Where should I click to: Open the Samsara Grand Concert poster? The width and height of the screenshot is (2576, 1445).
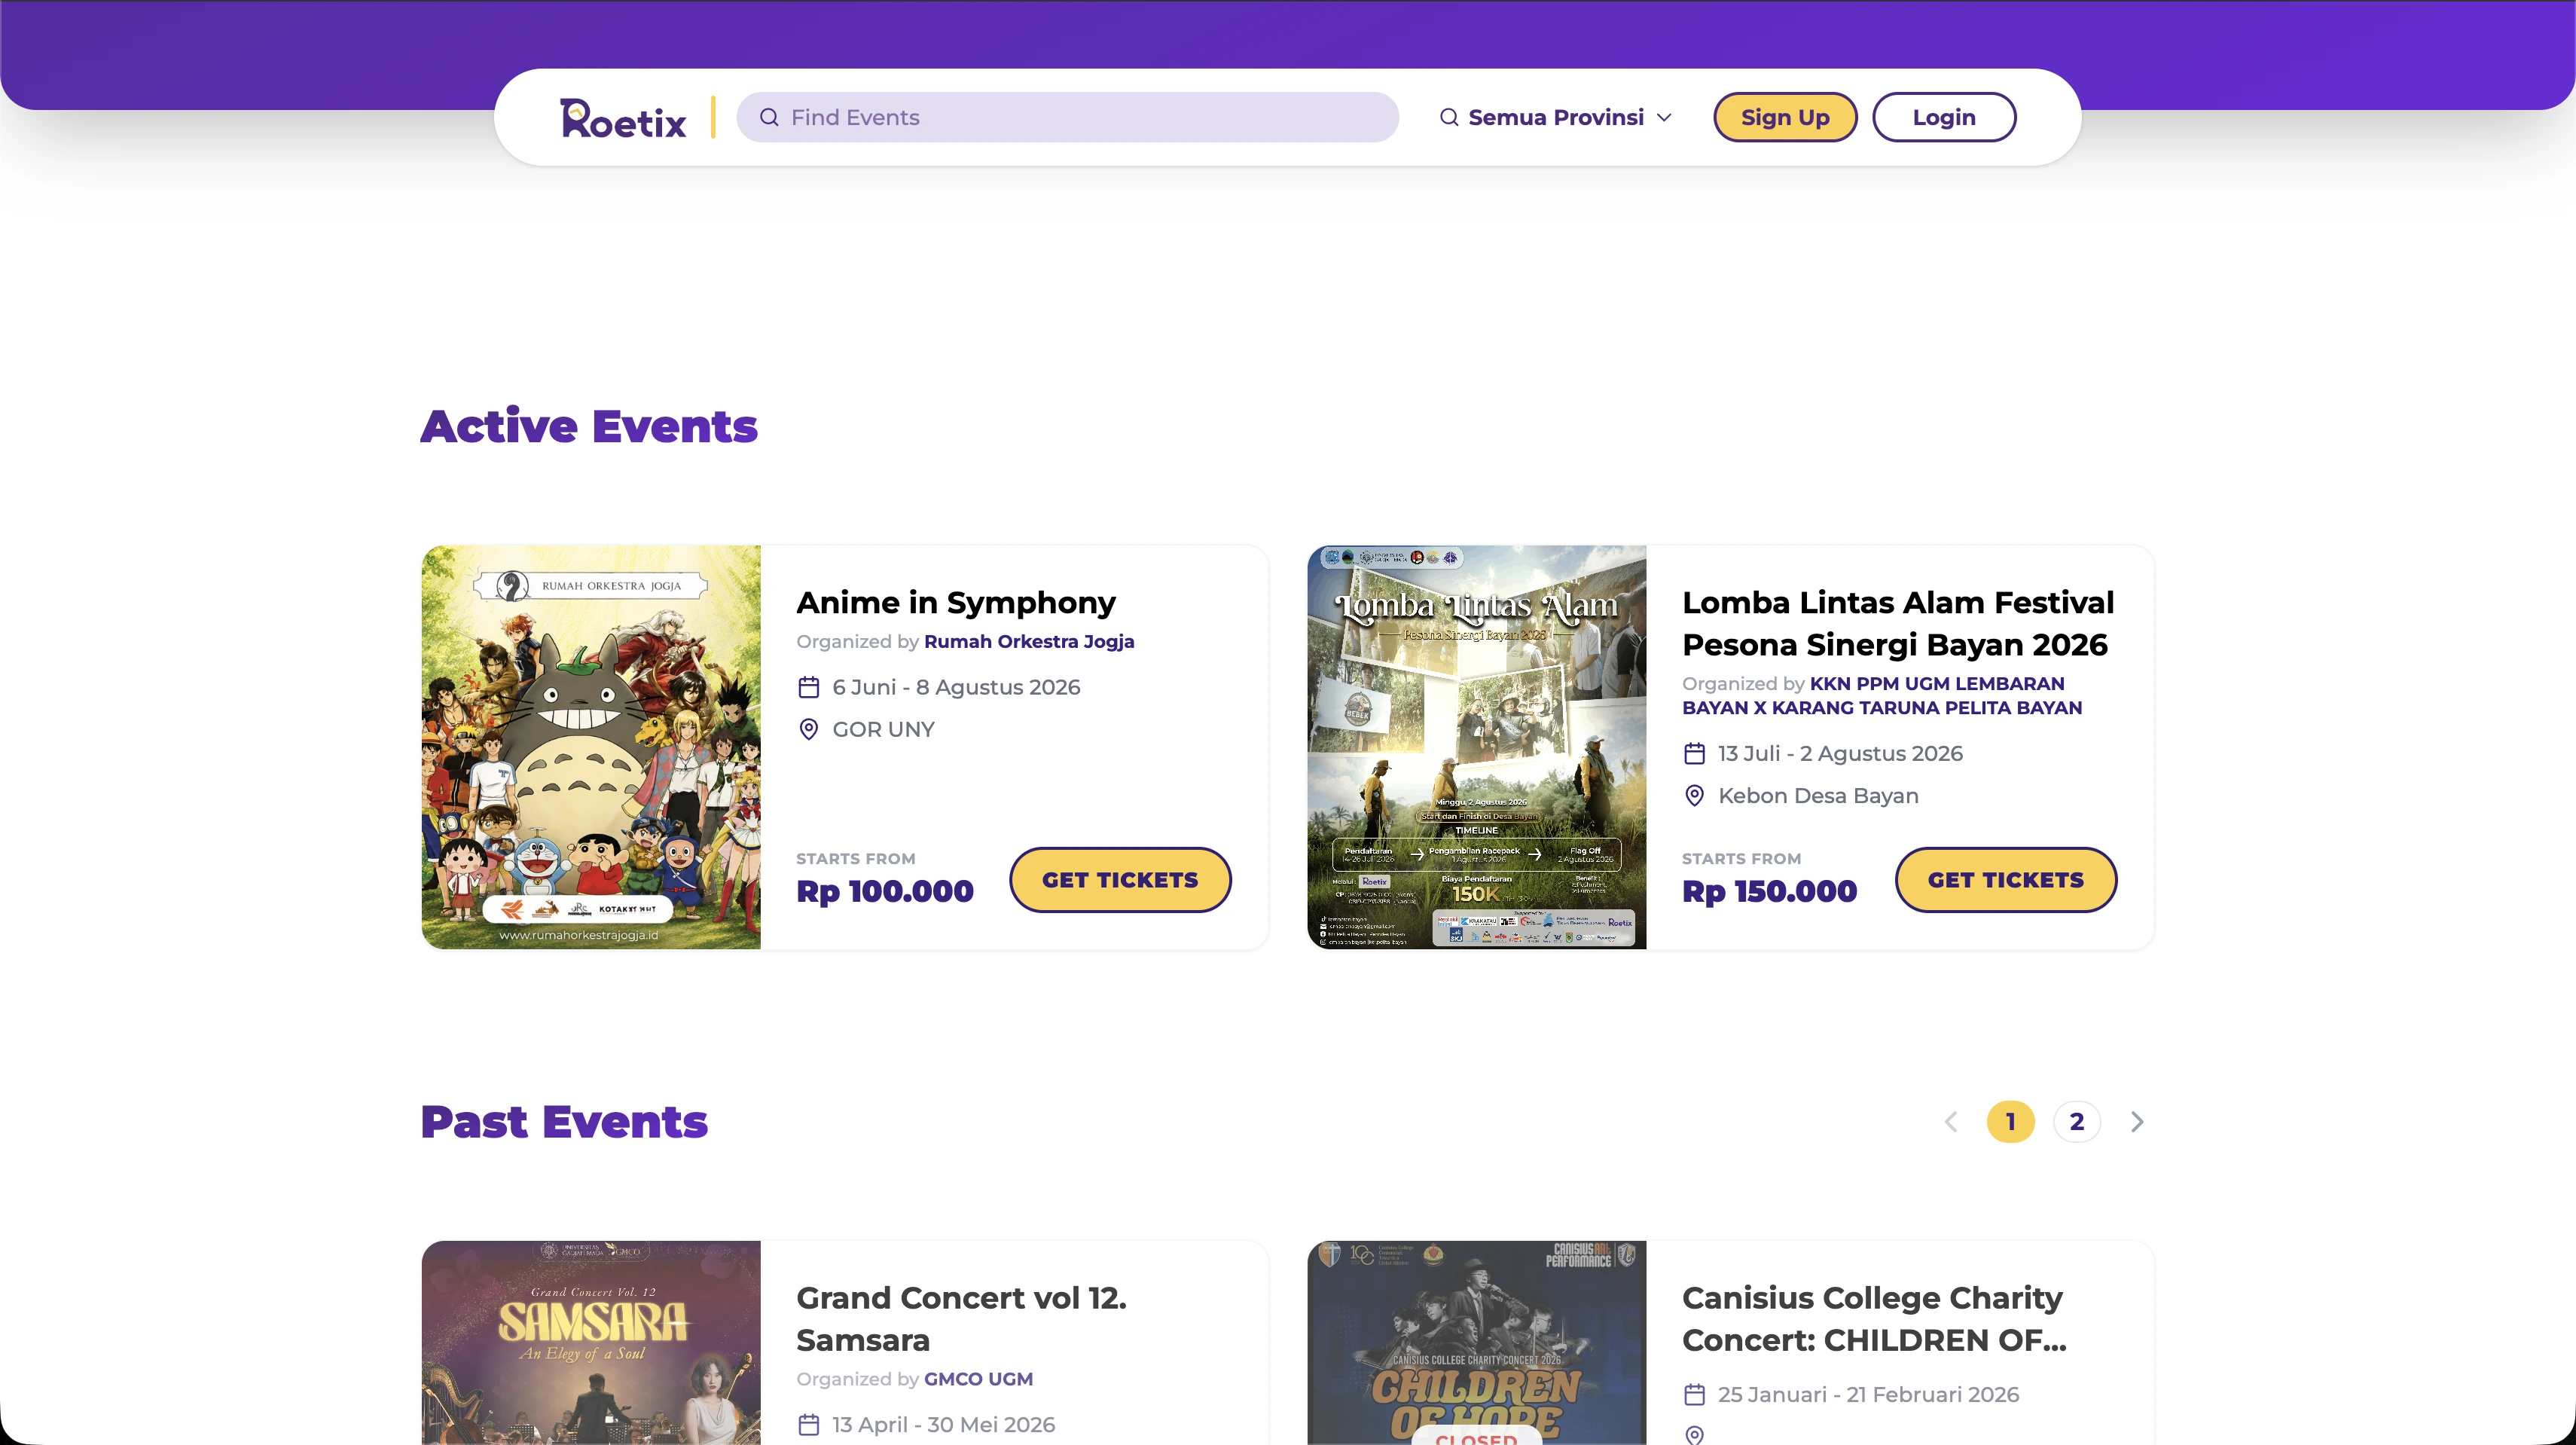pos(591,1343)
